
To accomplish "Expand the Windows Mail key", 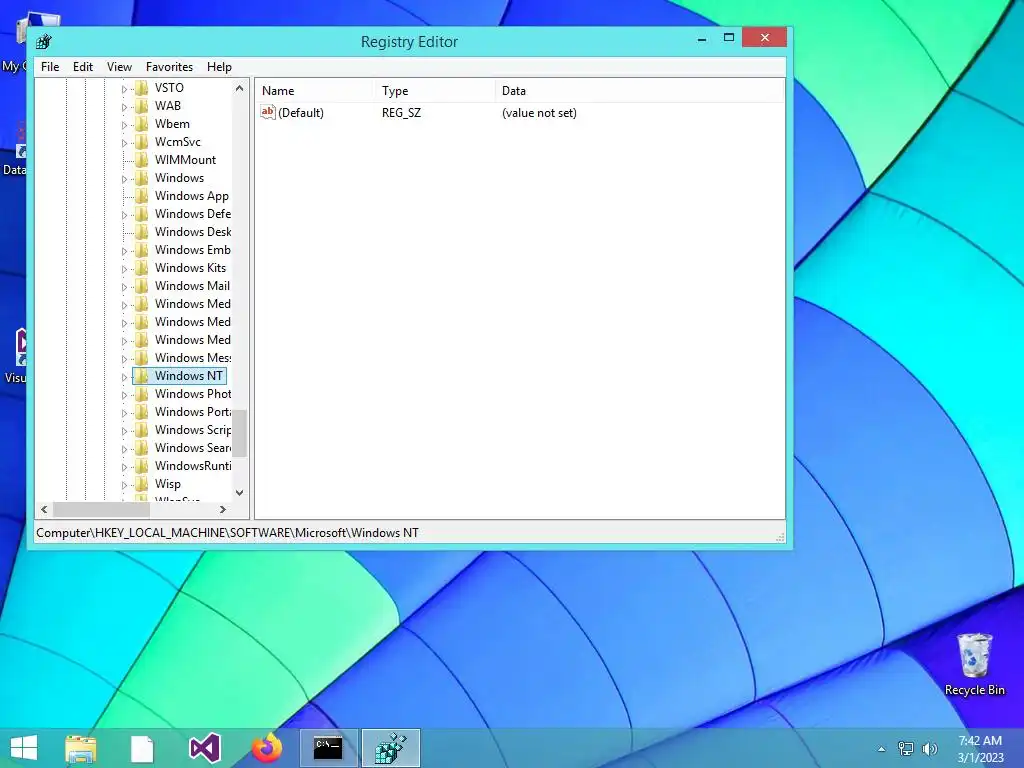I will tap(124, 287).
